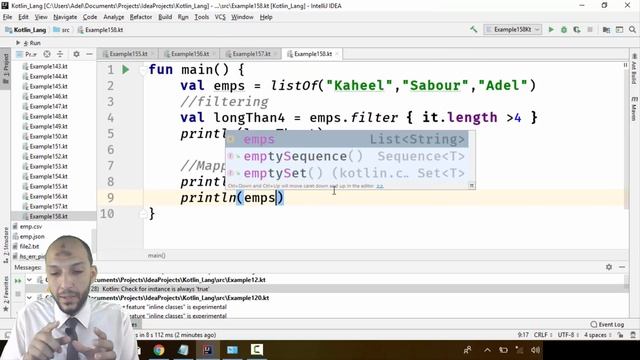
Task: Open the Code menu
Action: point(90,17)
